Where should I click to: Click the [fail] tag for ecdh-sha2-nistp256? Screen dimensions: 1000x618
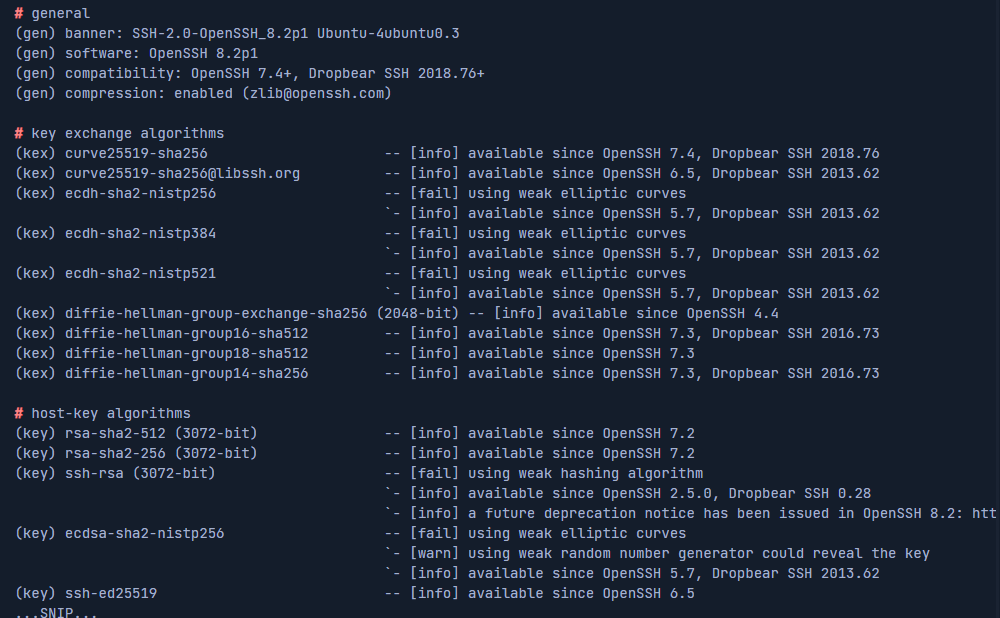[x=434, y=193]
